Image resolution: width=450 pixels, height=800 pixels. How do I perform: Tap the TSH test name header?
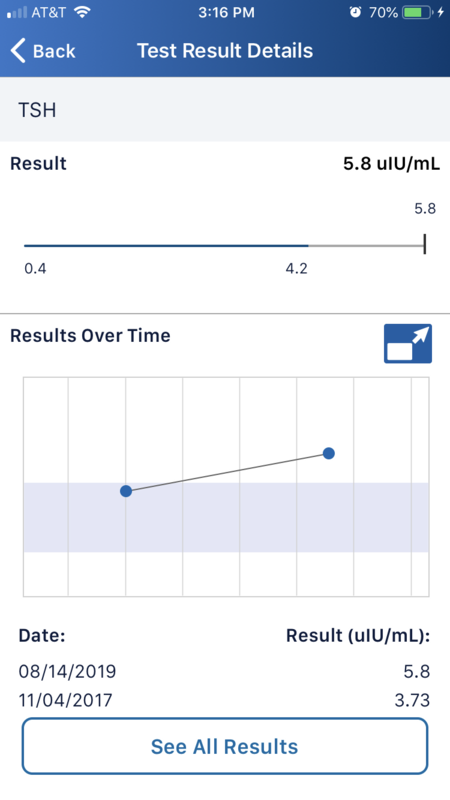pyautogui.click(x=37, y=110)
